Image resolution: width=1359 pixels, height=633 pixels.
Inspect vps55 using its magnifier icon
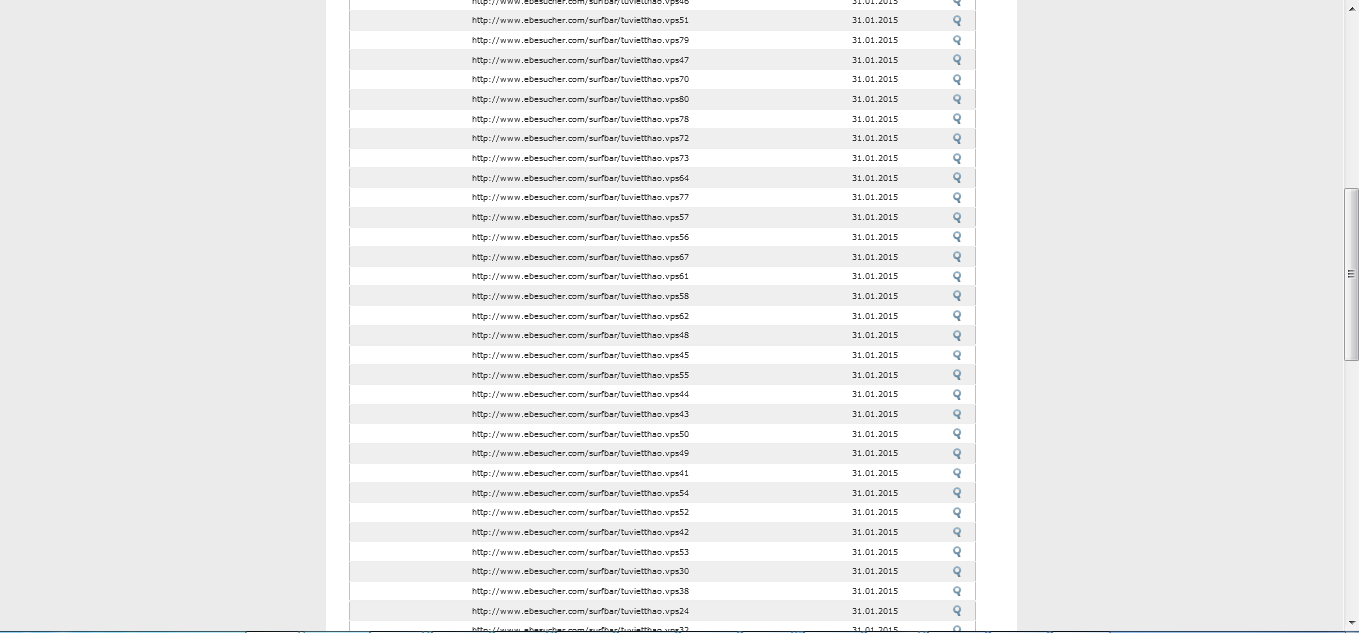(957, 375)
